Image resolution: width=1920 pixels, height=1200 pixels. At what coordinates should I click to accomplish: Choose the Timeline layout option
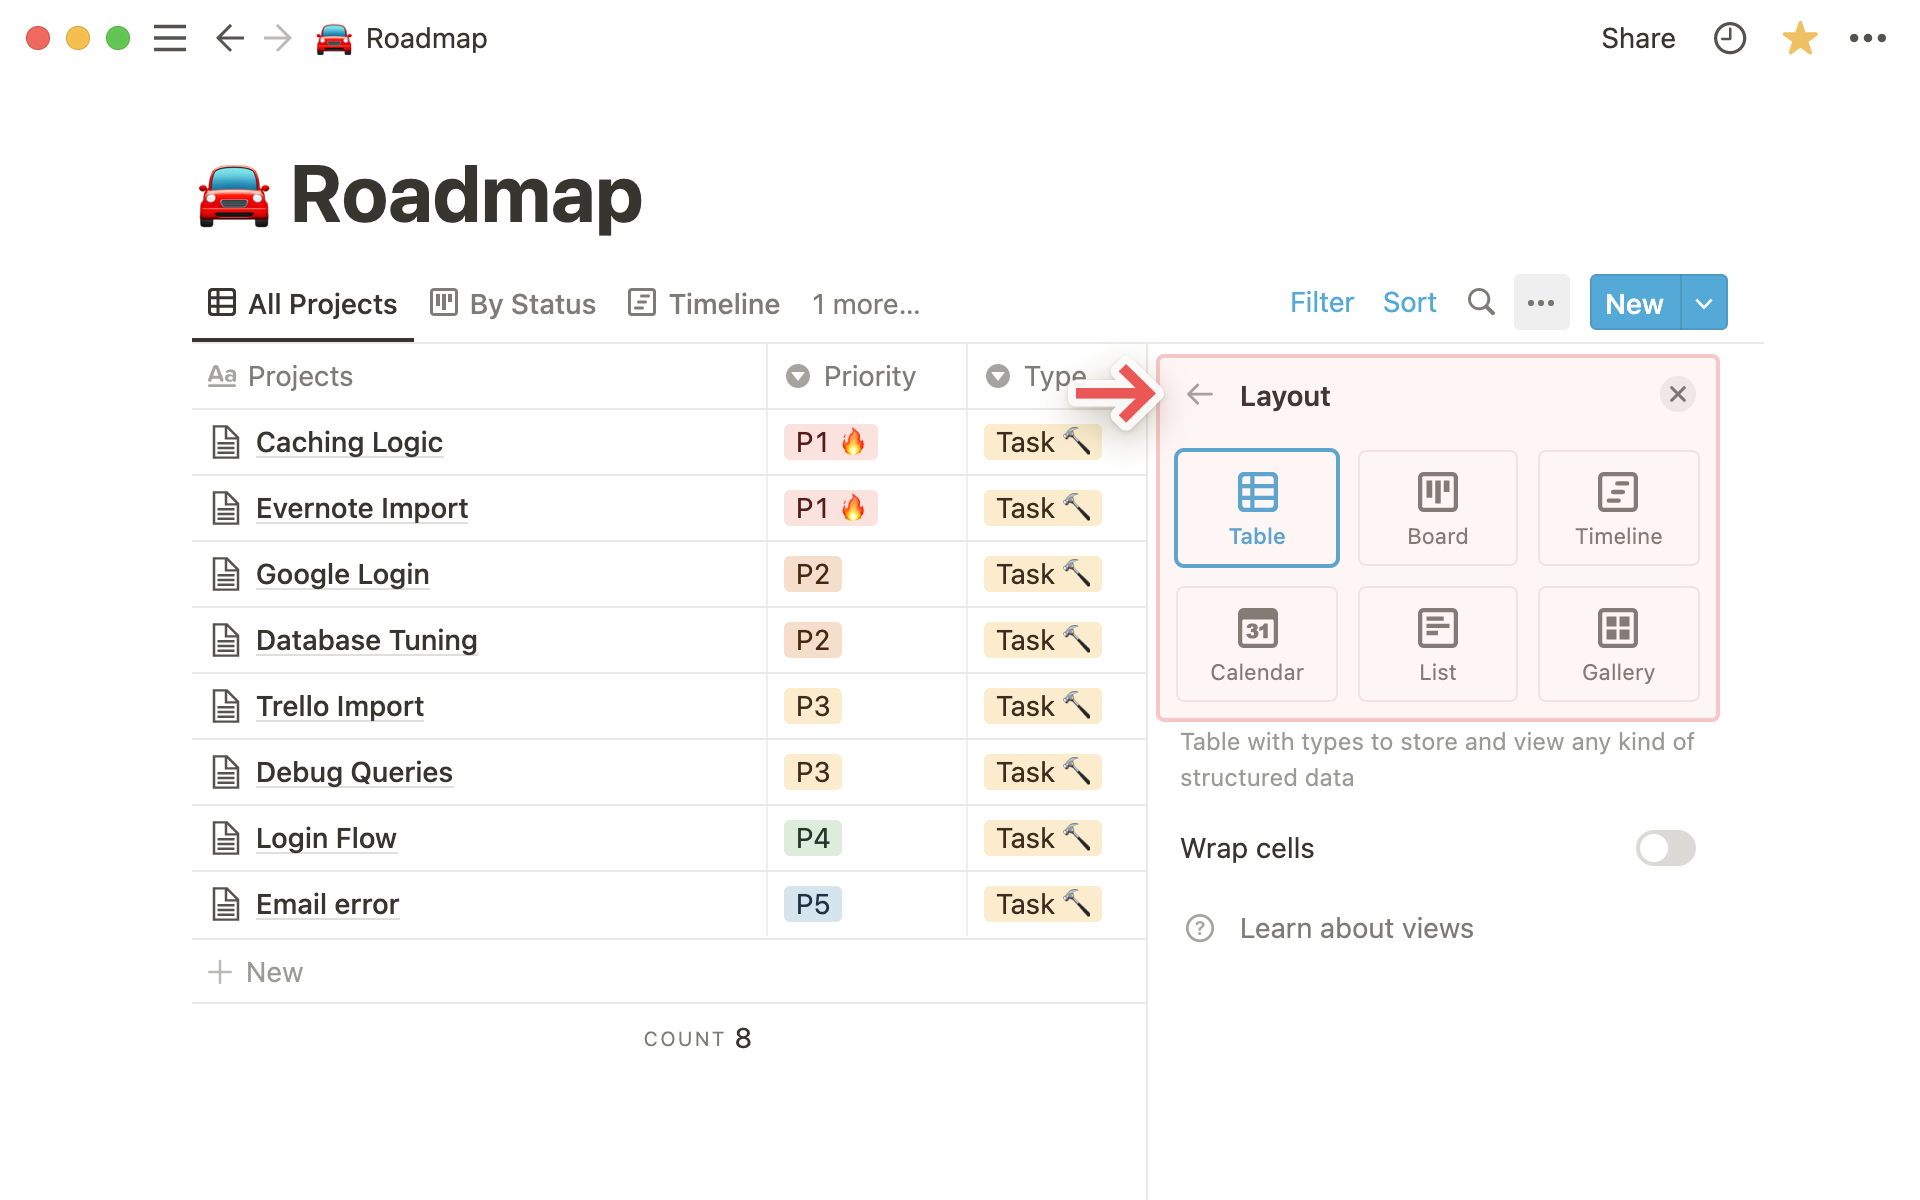pyautogui.click(x=1617, y=508)
